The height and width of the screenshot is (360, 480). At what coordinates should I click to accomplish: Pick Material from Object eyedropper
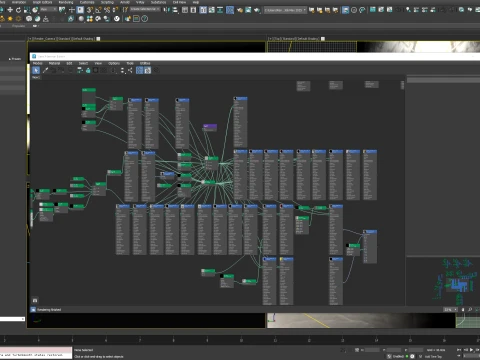(x=45, y=70)
